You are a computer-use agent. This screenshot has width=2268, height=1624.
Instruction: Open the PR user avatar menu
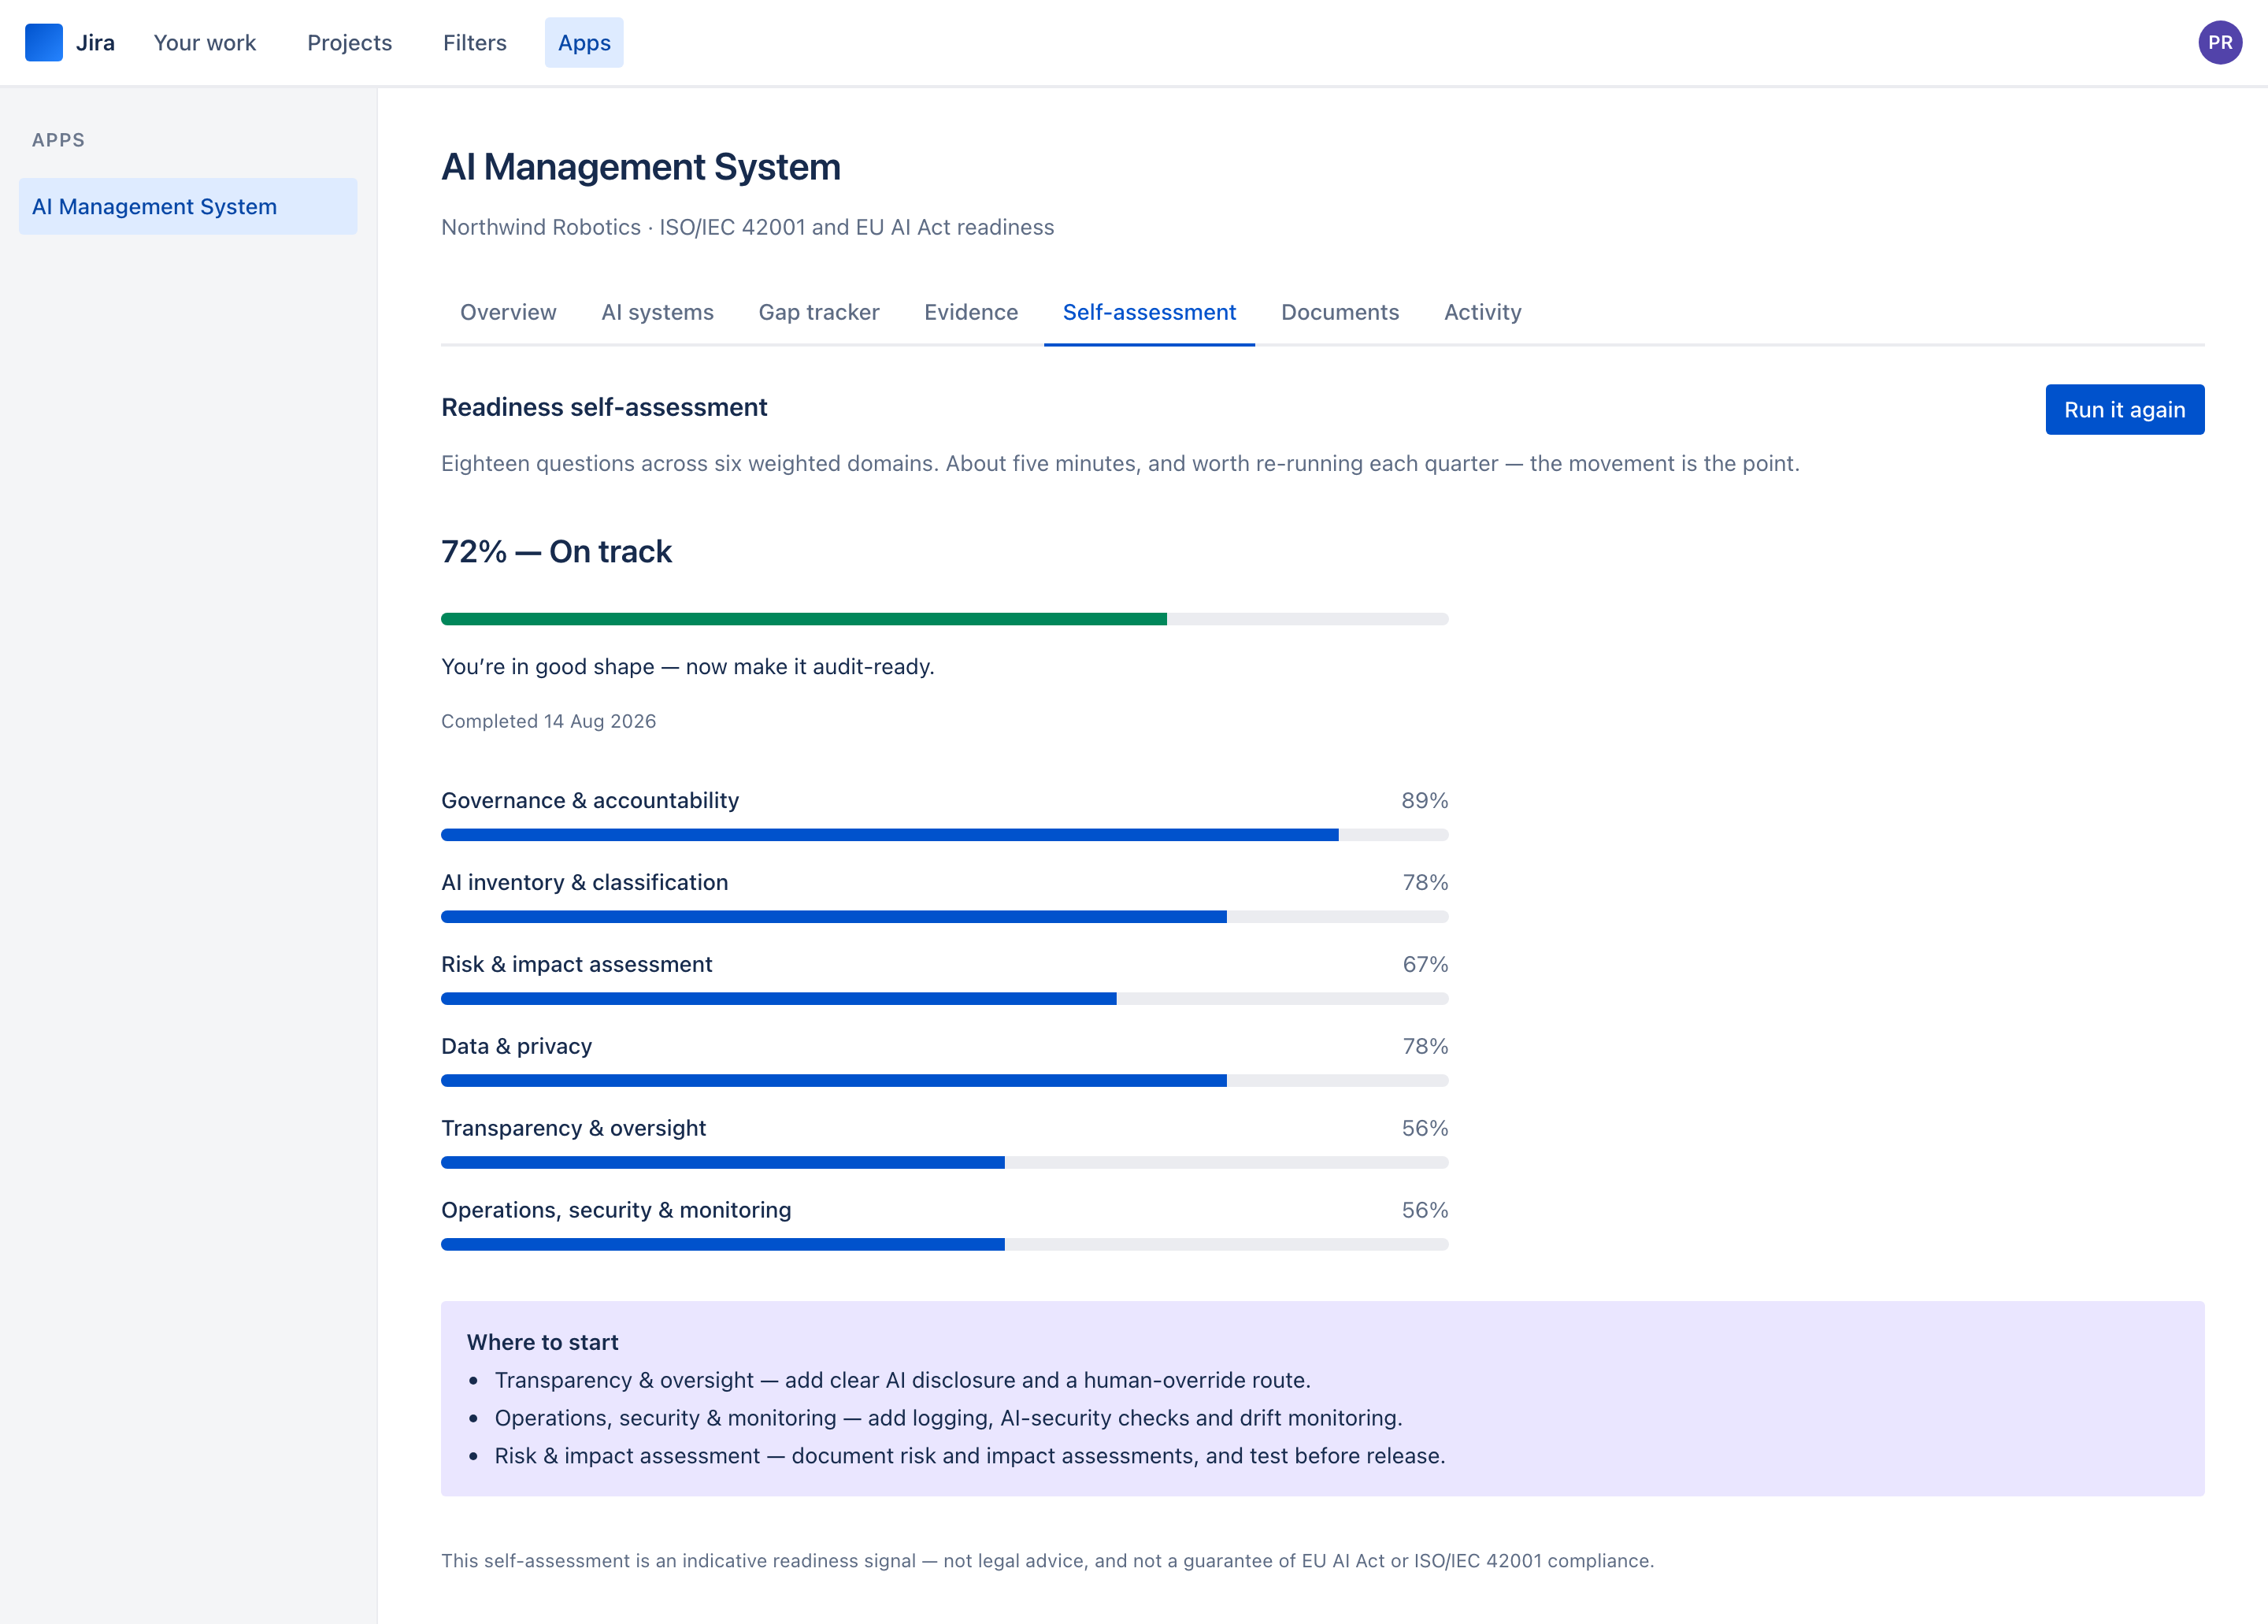2220,43
